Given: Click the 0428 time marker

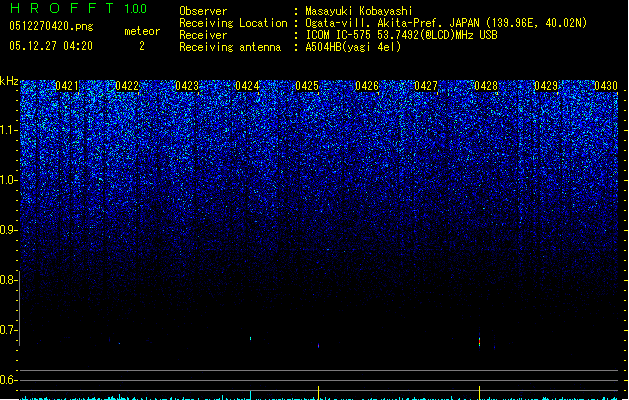Looking at the screenshot, I should (486, 86).
